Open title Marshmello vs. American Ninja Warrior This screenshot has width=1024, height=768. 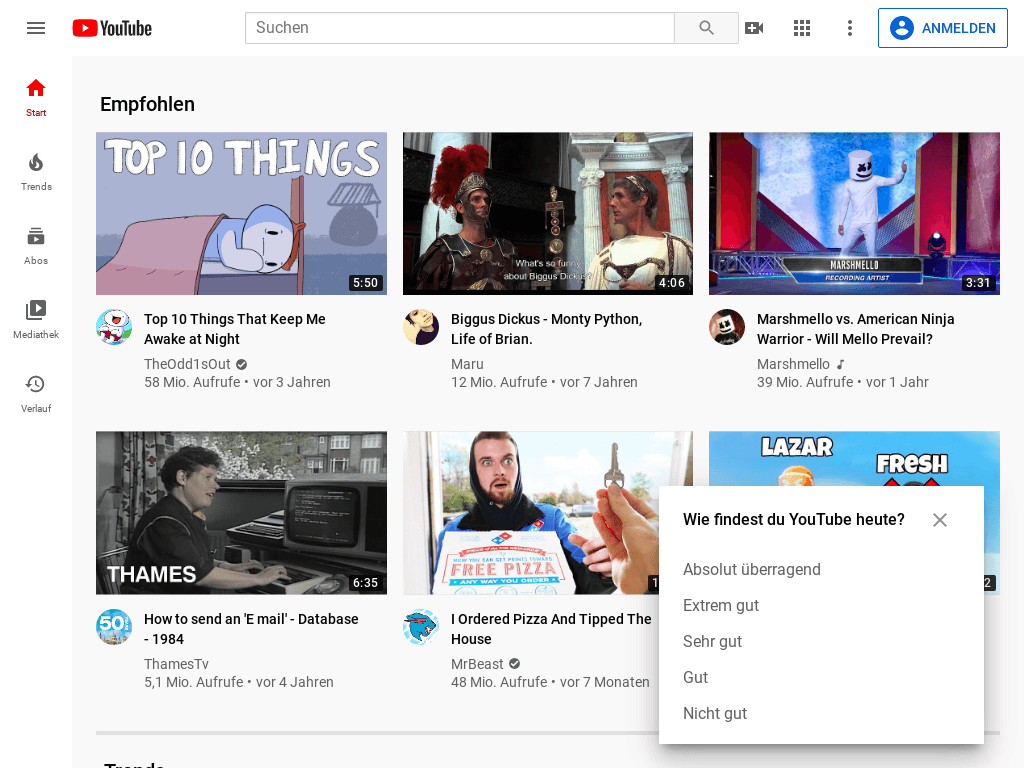coord(856,329)
